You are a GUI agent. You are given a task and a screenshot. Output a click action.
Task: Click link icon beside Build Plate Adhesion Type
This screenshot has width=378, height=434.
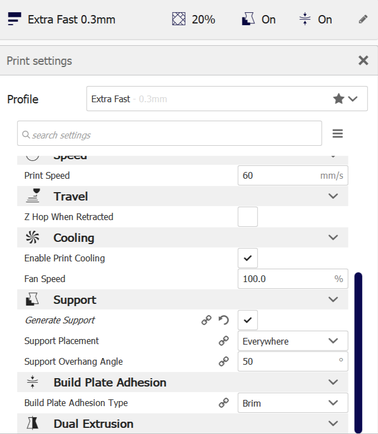pos(224,403)
